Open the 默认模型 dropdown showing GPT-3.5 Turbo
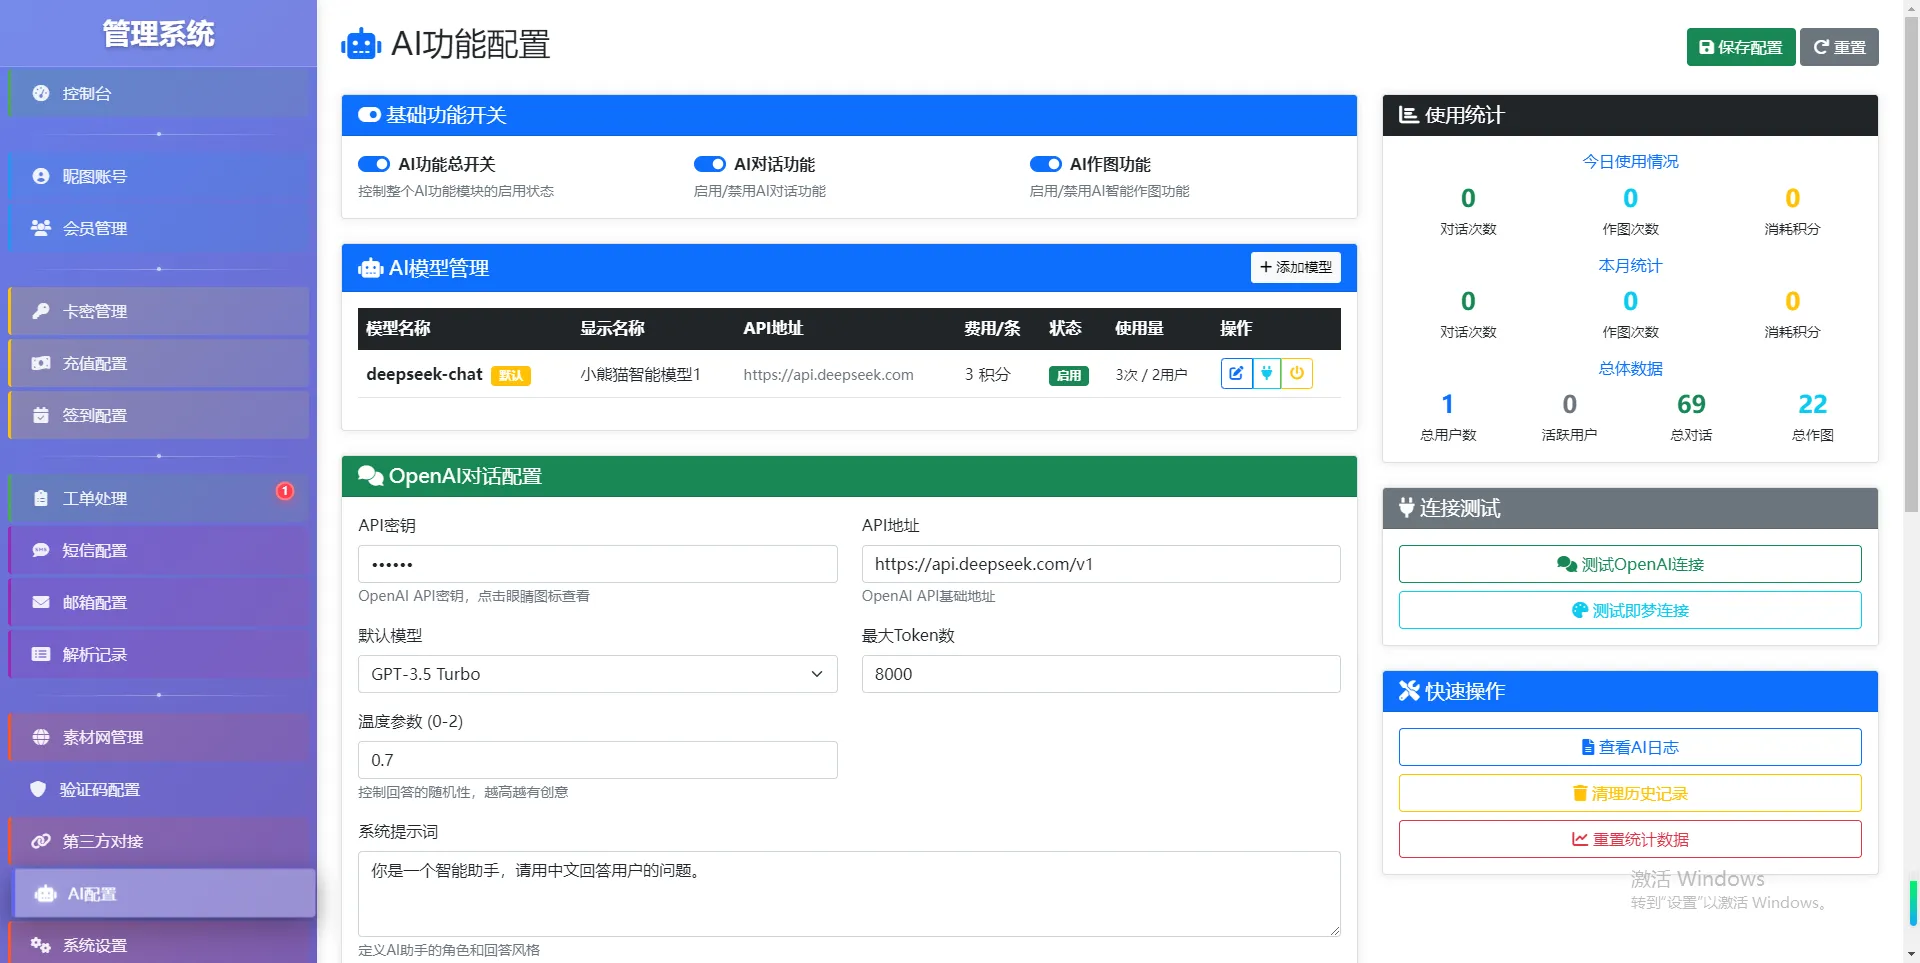 click(597, 674)
